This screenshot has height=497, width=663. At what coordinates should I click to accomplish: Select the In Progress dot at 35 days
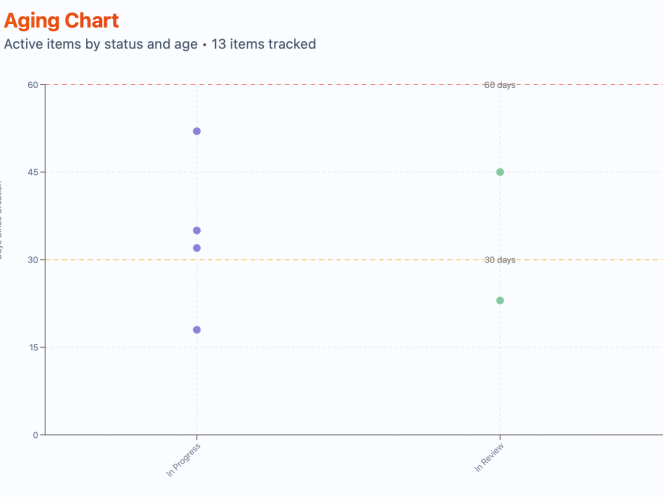click(x=197, y=231)
